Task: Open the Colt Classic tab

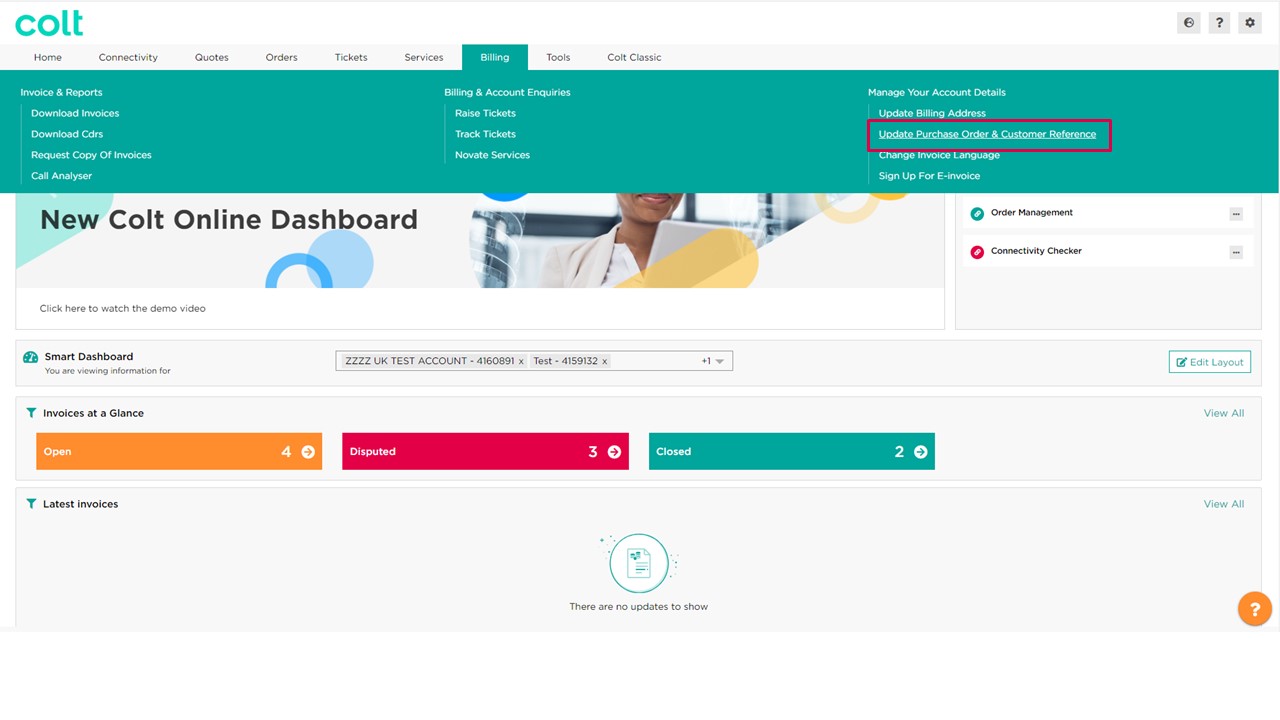Action: pyautogui.click(x=633, y=57)
